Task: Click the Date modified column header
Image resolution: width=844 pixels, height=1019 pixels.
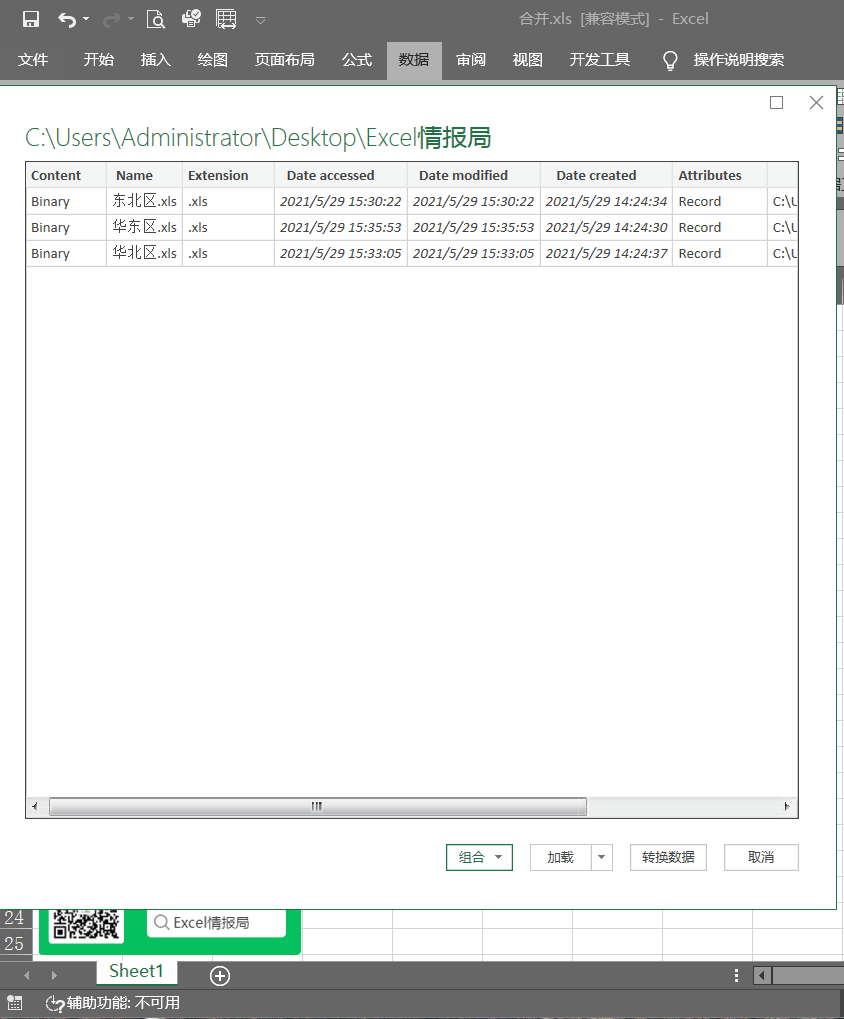Action: [x=474, y=175]
